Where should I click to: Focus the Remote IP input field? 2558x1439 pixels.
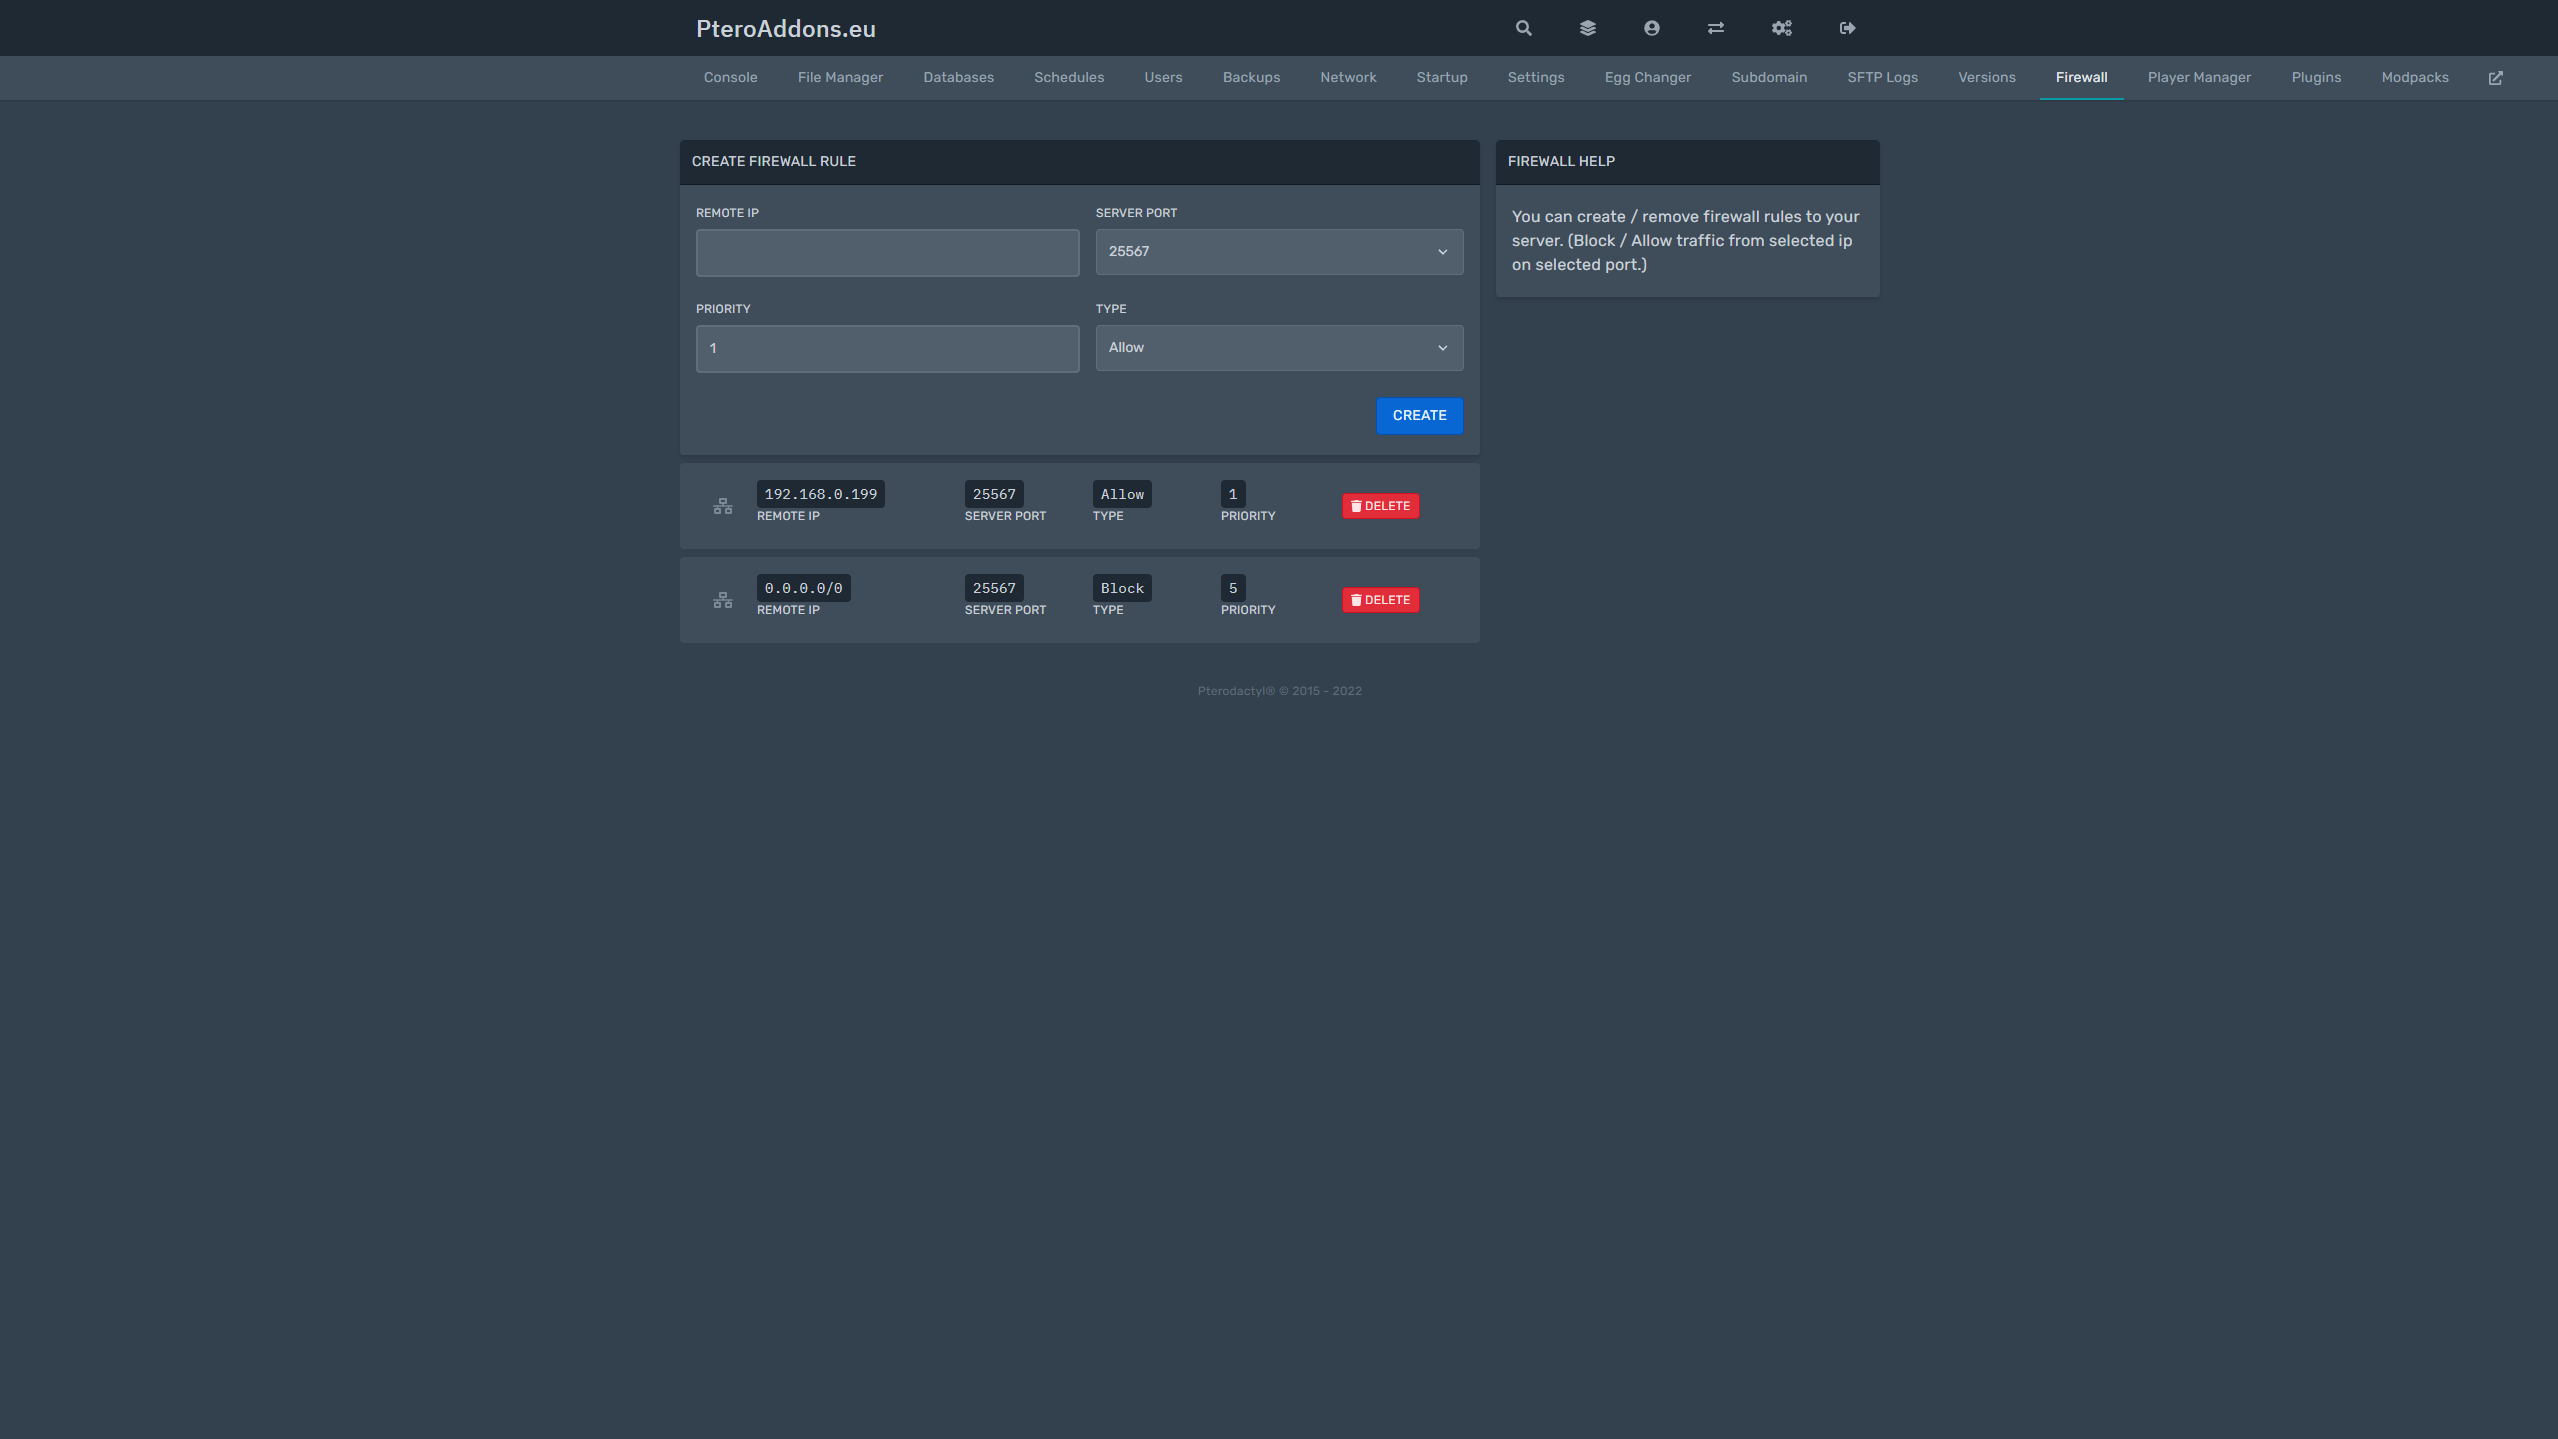(886, 252)
